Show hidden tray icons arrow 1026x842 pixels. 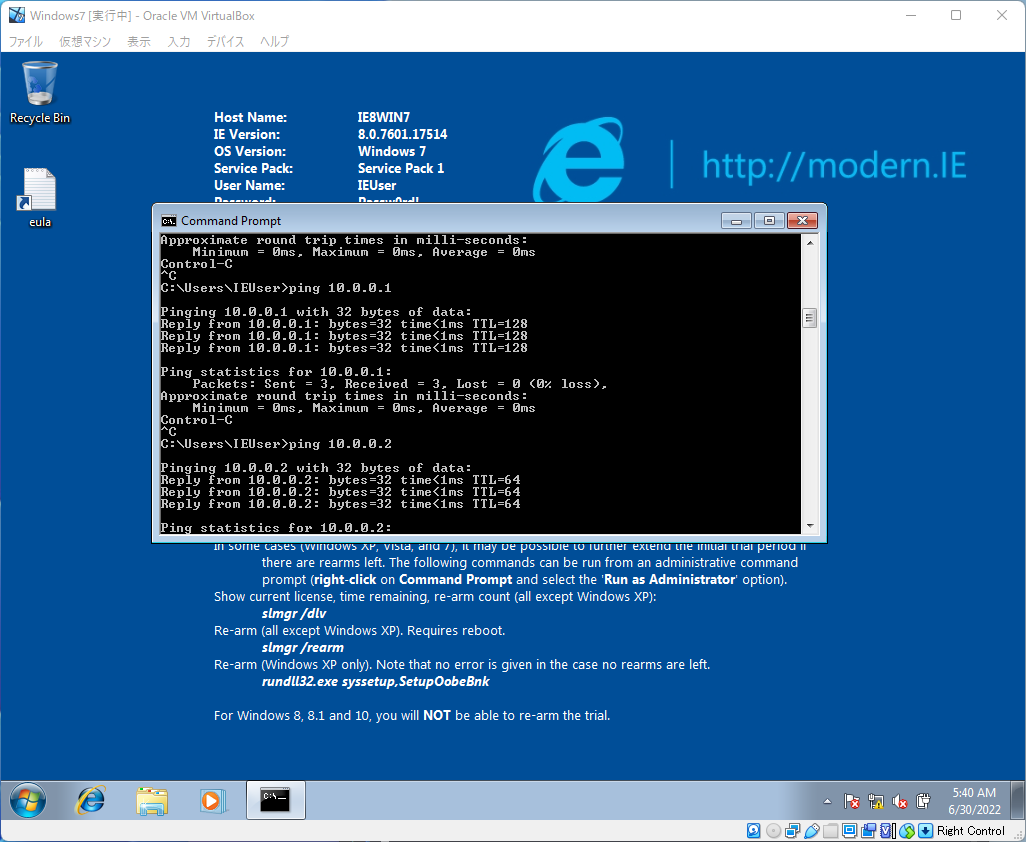(x=828, y=801)
